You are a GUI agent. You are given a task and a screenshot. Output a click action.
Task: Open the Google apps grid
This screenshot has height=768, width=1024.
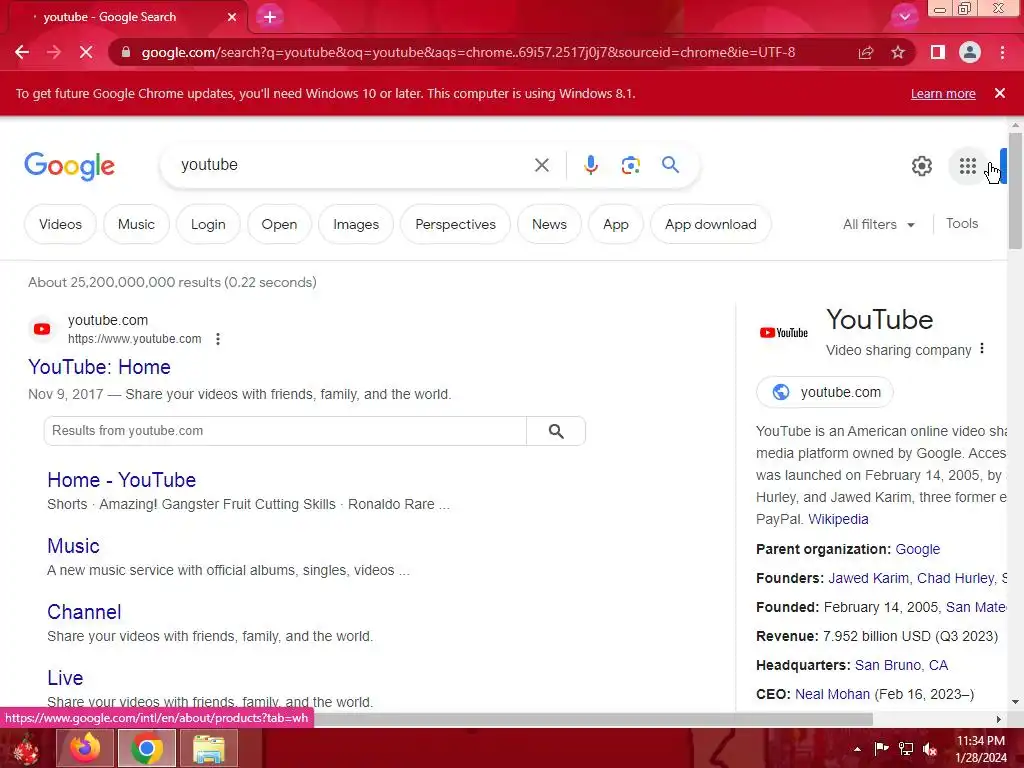tap(968, 166)
